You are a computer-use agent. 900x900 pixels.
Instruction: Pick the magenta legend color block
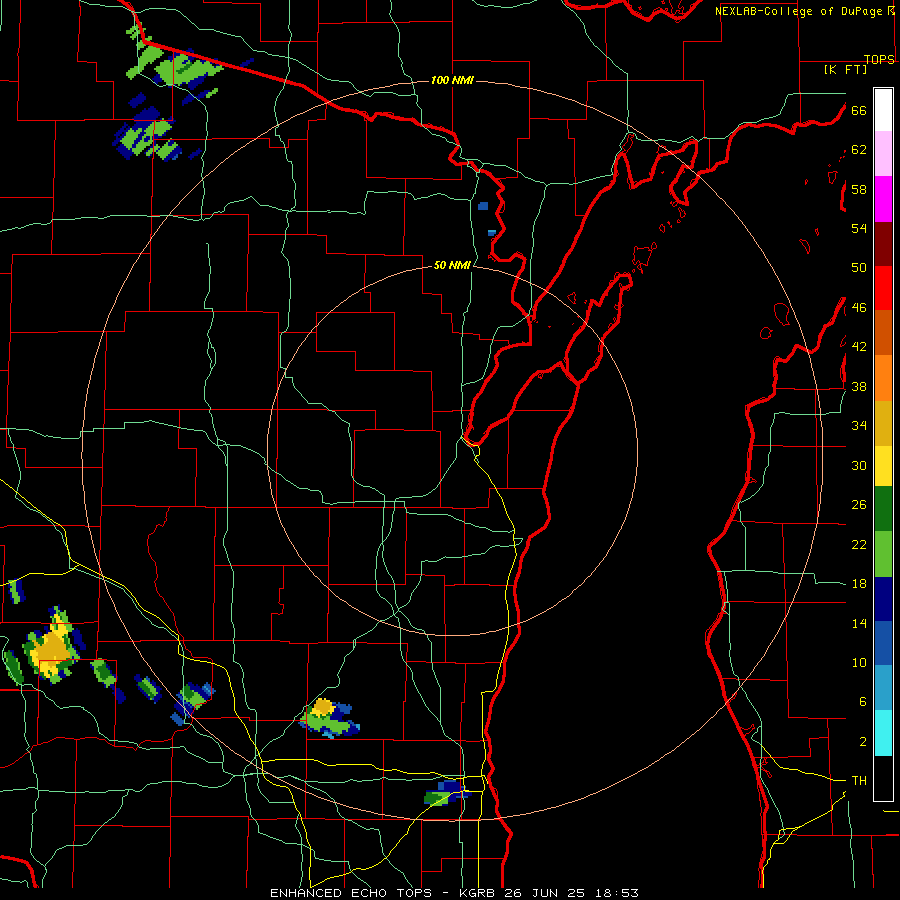click(883, 199)
